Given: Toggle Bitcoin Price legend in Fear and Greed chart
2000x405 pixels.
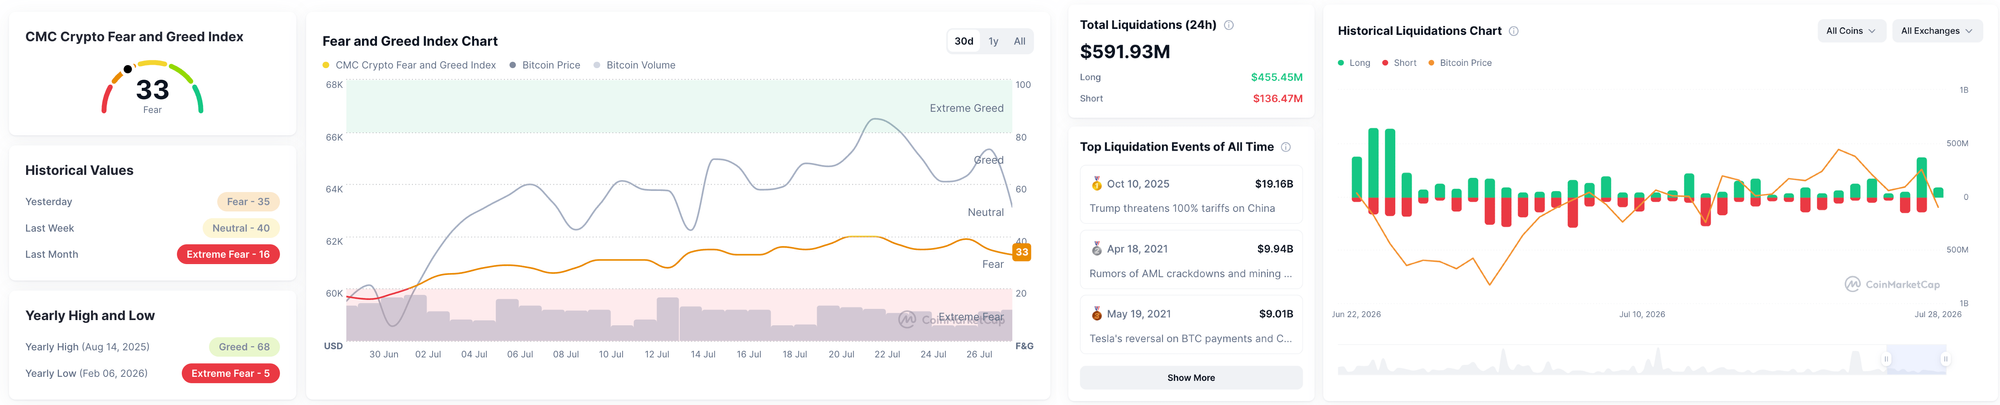Looking at the screenshot, I should coord(545,65).
